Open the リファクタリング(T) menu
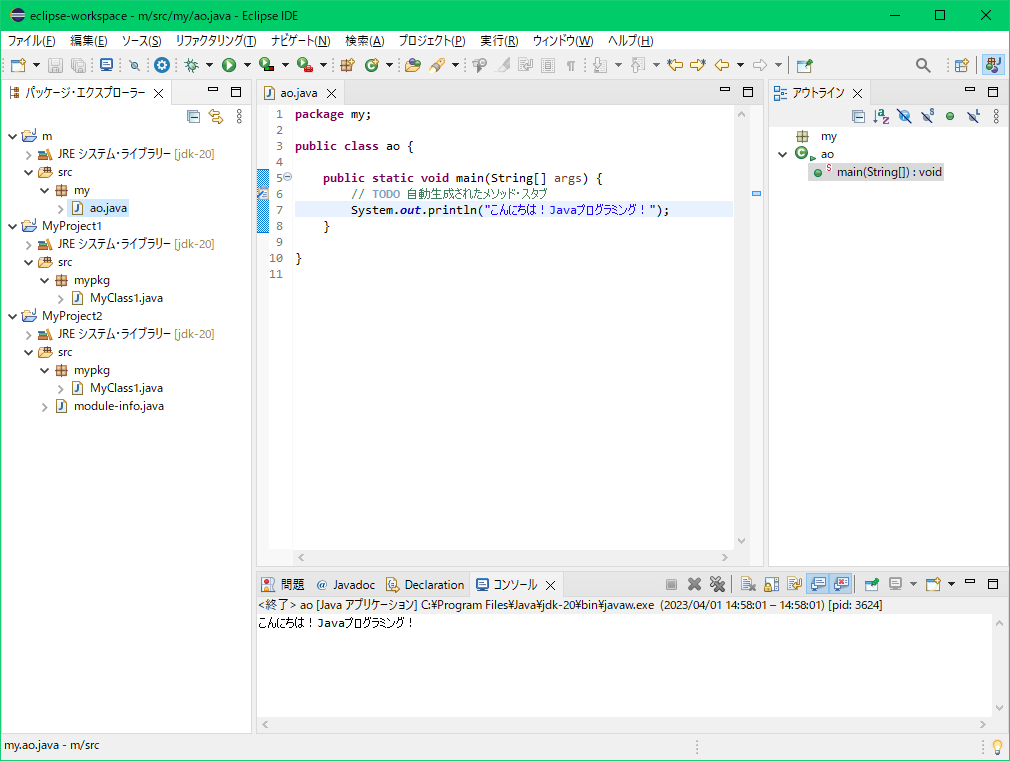Image resolution: width=1010 pixels, height=761 pixels. coord(216,41)
